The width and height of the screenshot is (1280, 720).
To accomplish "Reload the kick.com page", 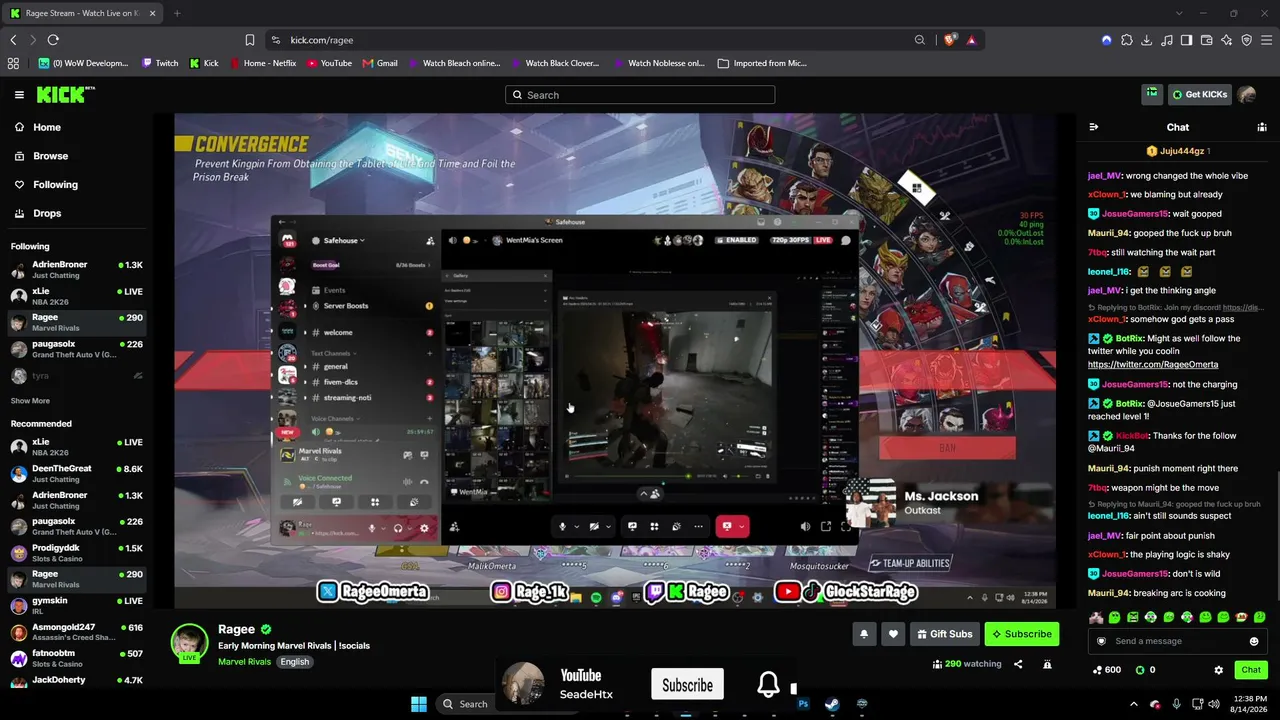I will [53, 40].
